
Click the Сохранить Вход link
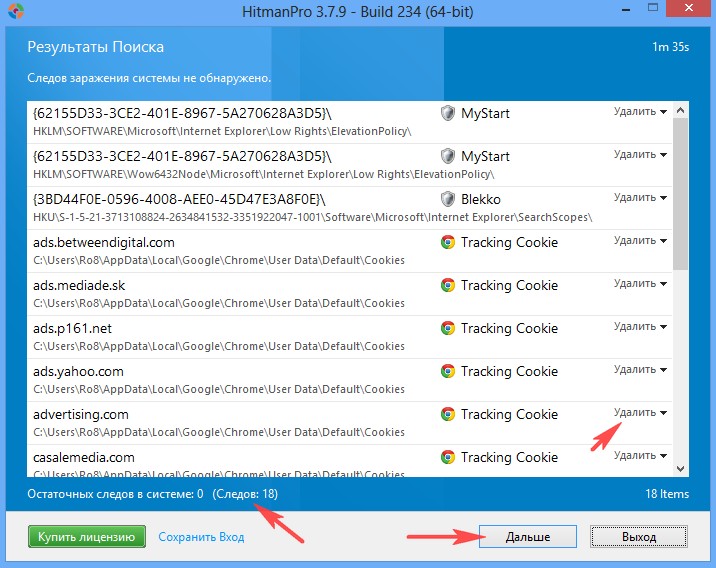201,537
